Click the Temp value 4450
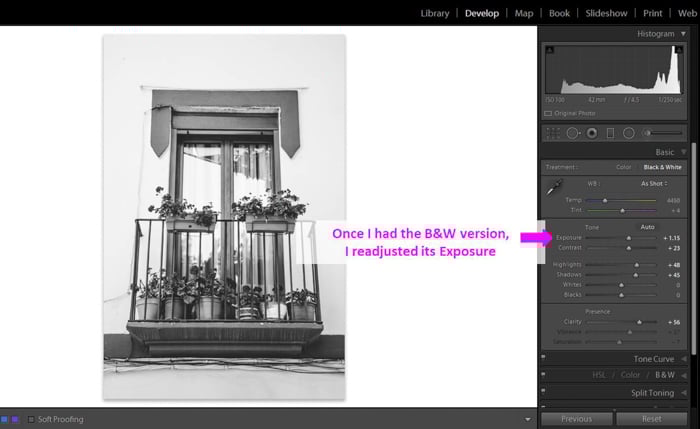This screenshot has width=700, height=429. tap(673, 200)
